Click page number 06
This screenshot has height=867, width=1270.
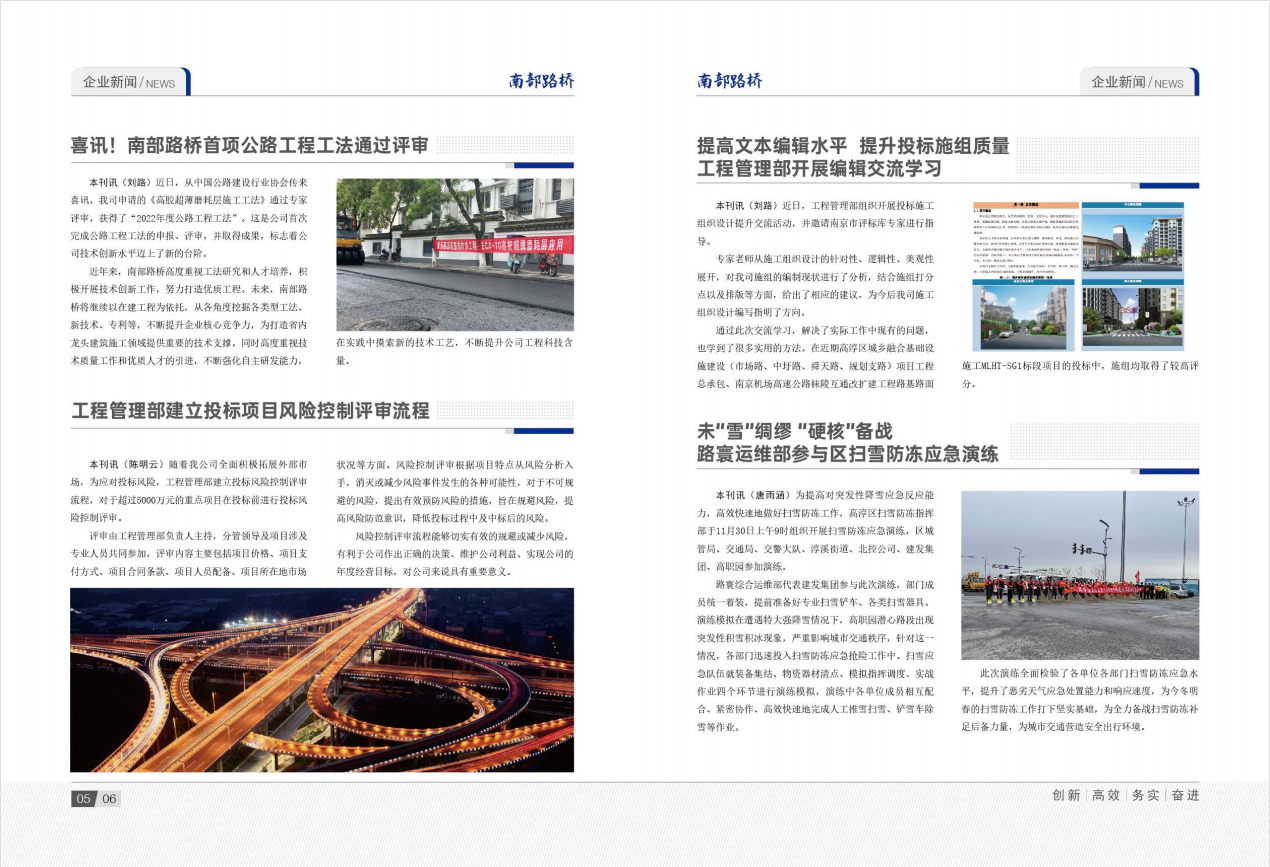pos(109,799)
